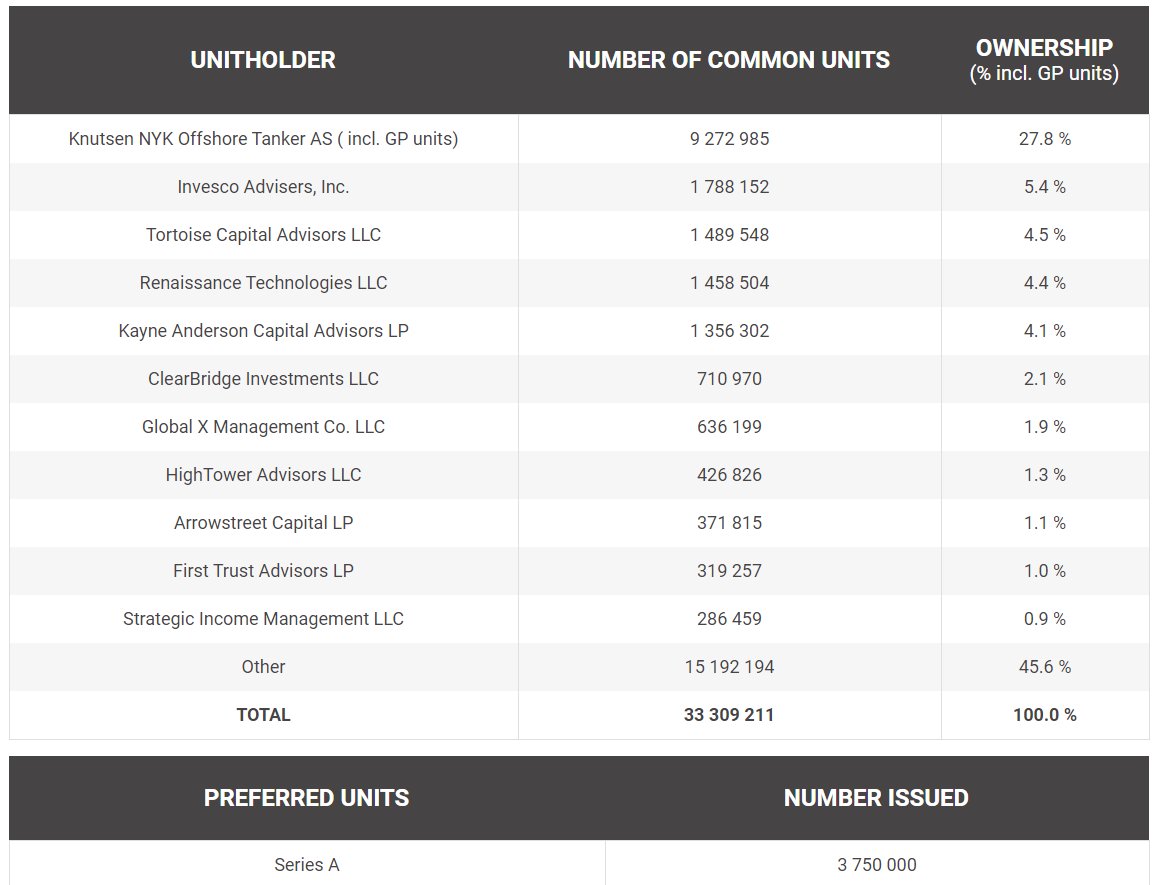The image size is (1160, 885).
Task: Click the 27.8 % ownership cell
Action: click(1045, 138)
